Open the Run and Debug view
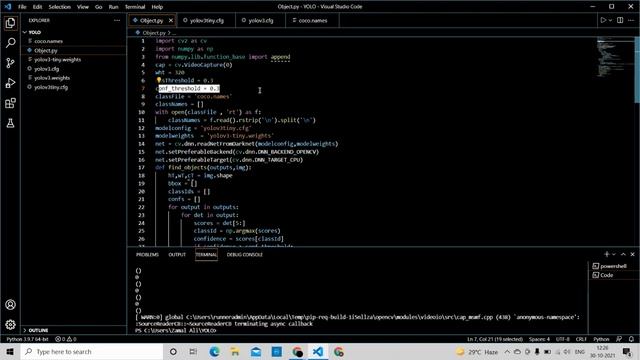 coord(11,83)
